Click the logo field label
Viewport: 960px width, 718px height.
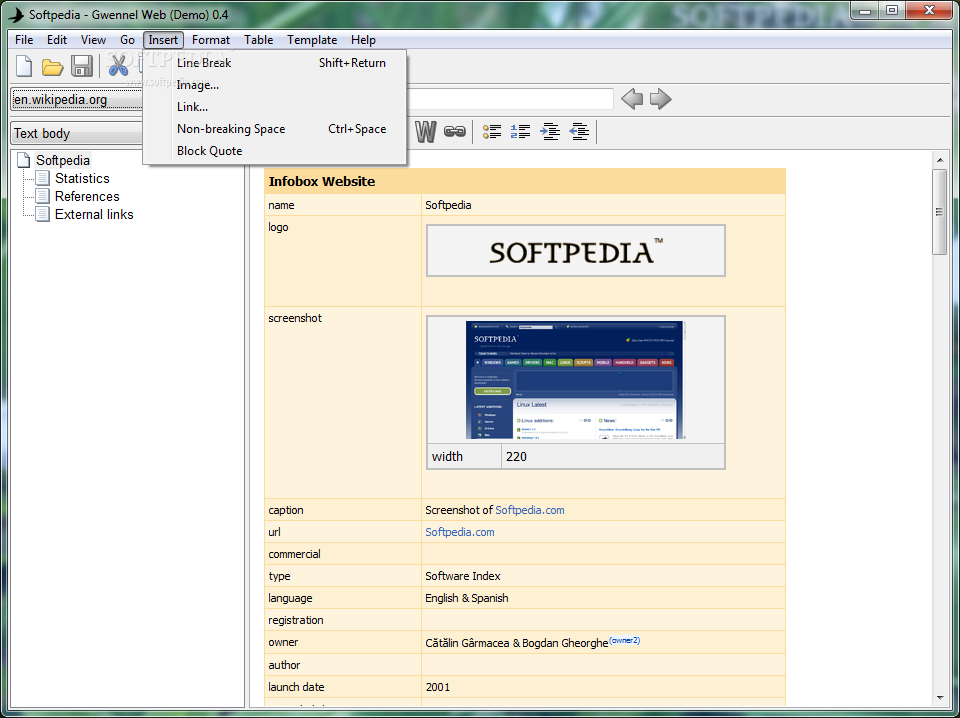tap(278, 227)
